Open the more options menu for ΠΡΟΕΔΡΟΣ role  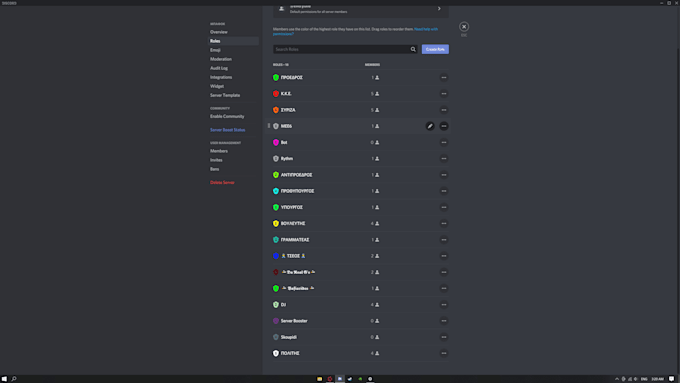tap(444, 78)
